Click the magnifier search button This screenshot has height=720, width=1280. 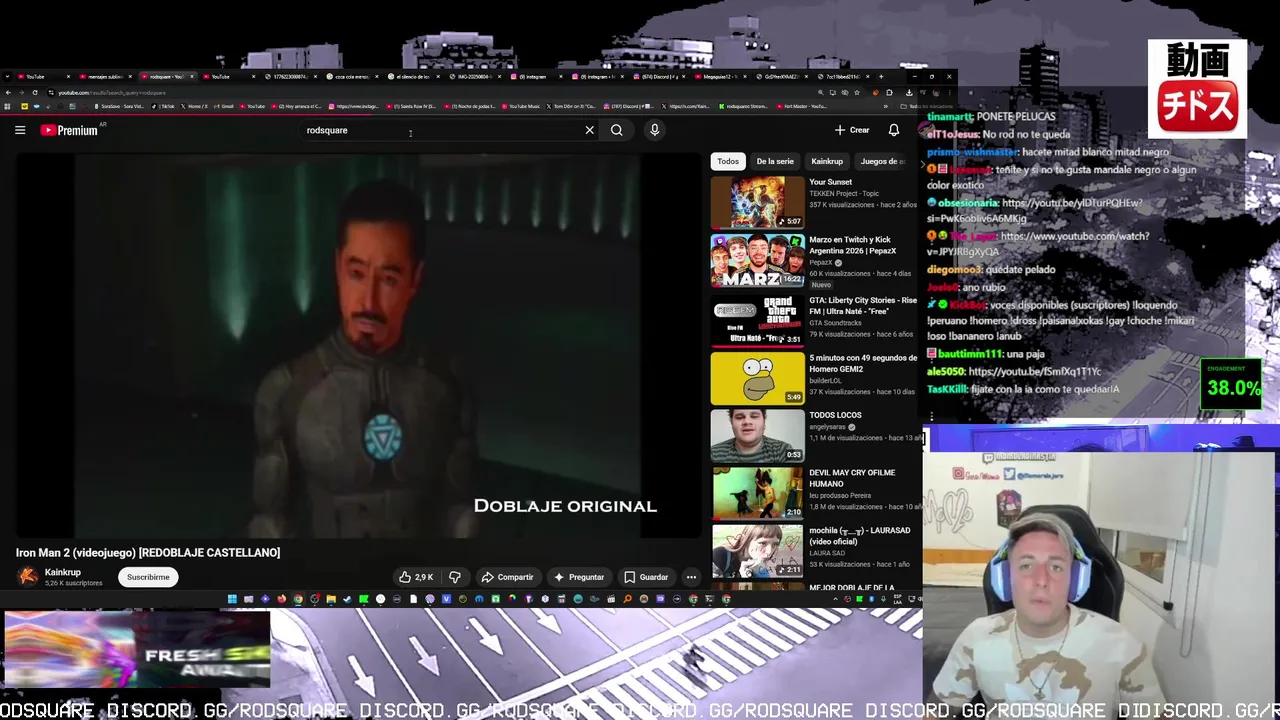tap(617, 130)
